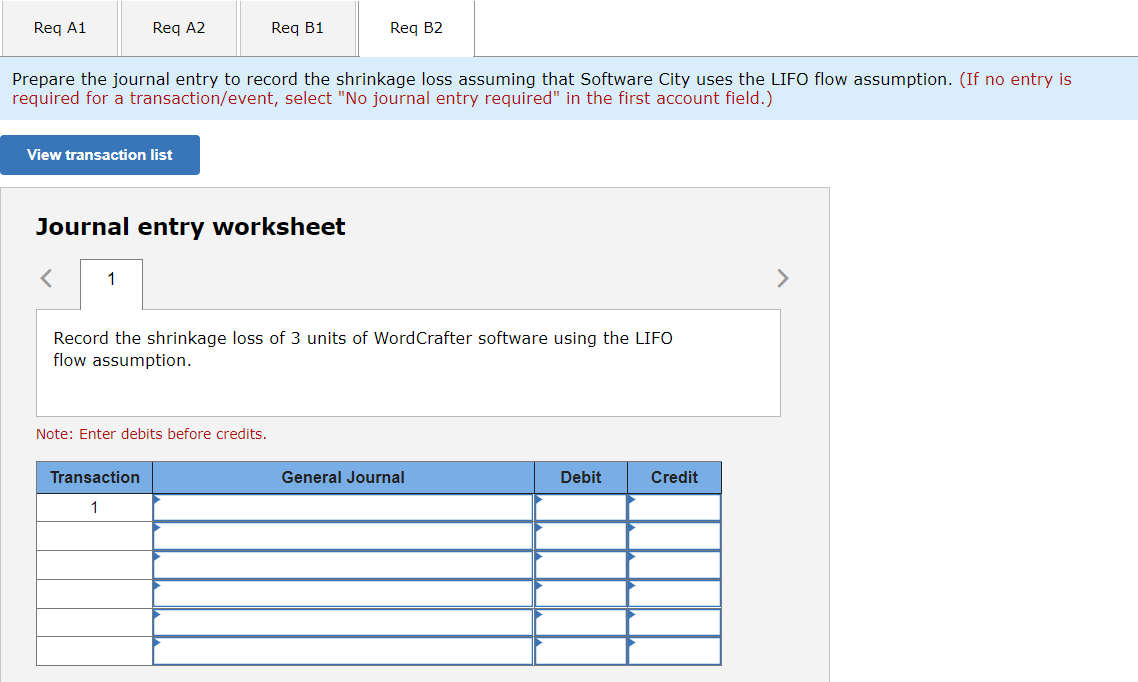This screenshot has width=1138, height=682.
Task: Click the Debit input on row two
Action: (580, 536)
